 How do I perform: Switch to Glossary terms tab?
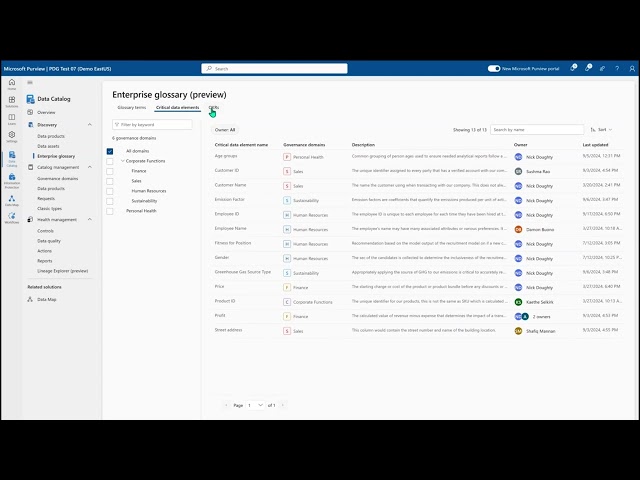[x=131, y=107]
